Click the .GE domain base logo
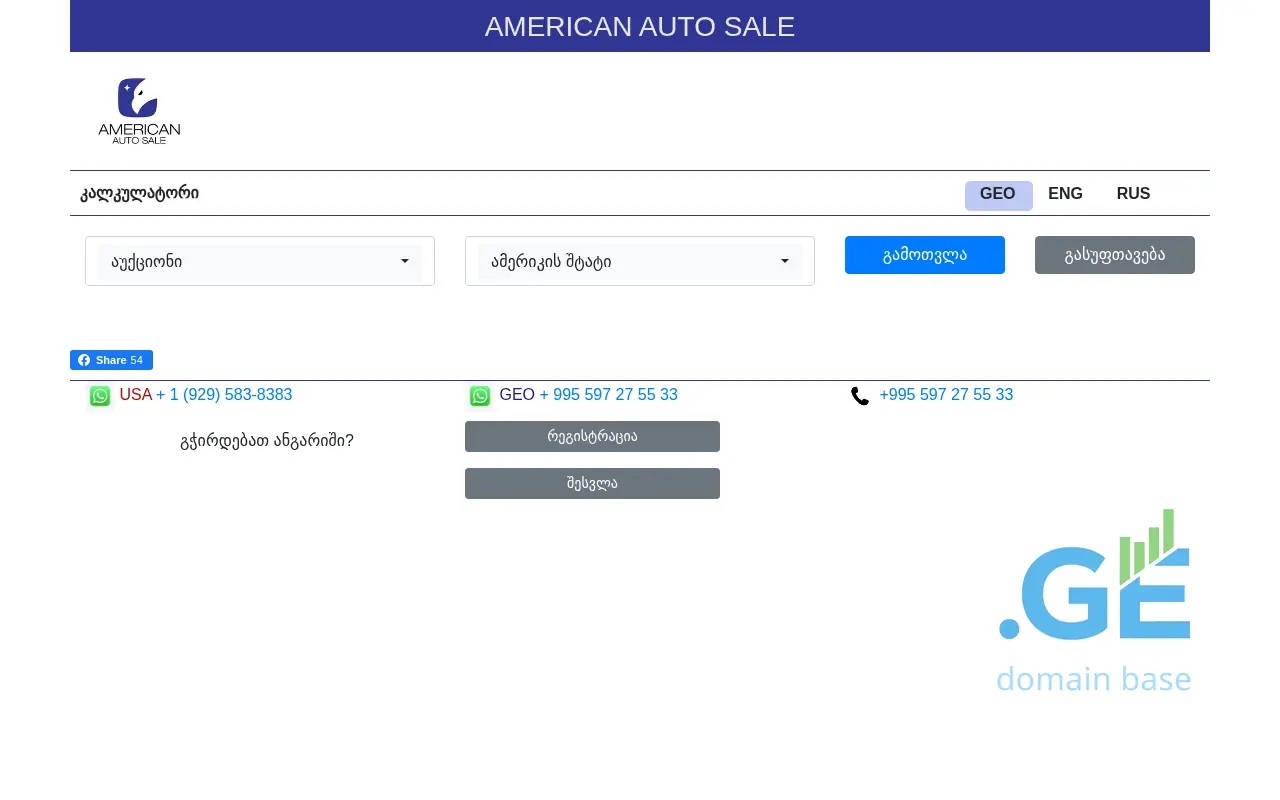Image resolution: width=1280 pixels, height=800 pixels. click(x=1094, y=601)
